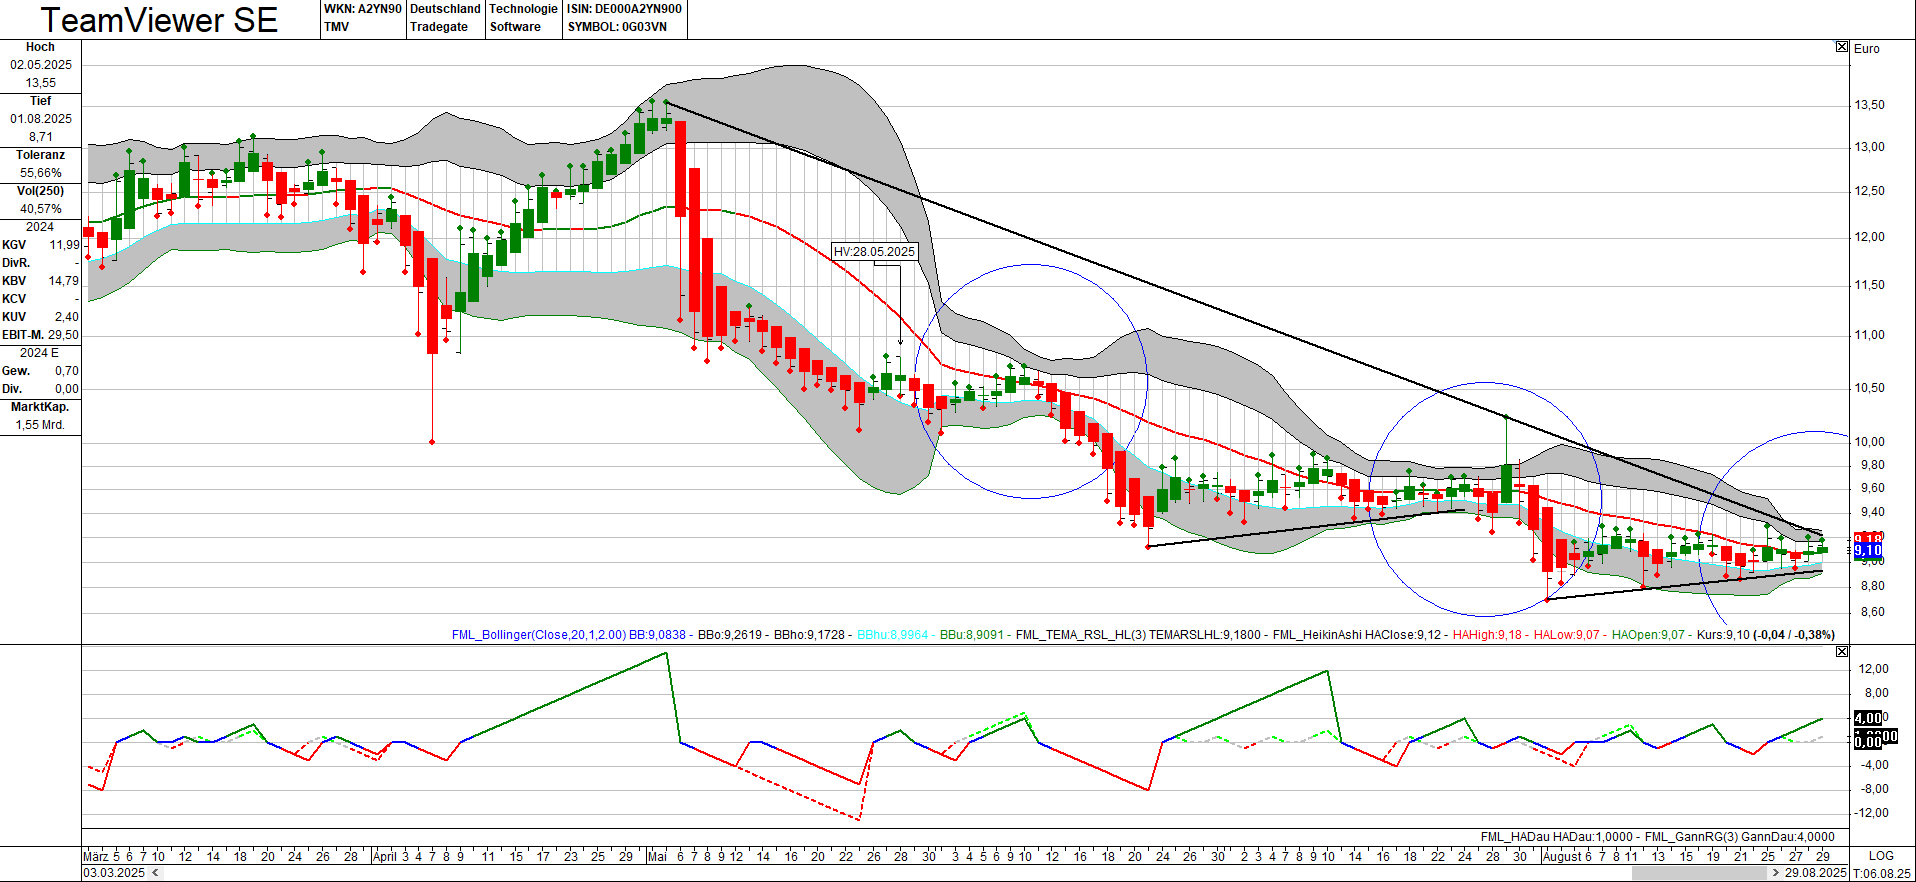Viewport: 1916px width, 882px height.
Task: Click the end date 29.08.2025 field
Action: pos(1815,873)
